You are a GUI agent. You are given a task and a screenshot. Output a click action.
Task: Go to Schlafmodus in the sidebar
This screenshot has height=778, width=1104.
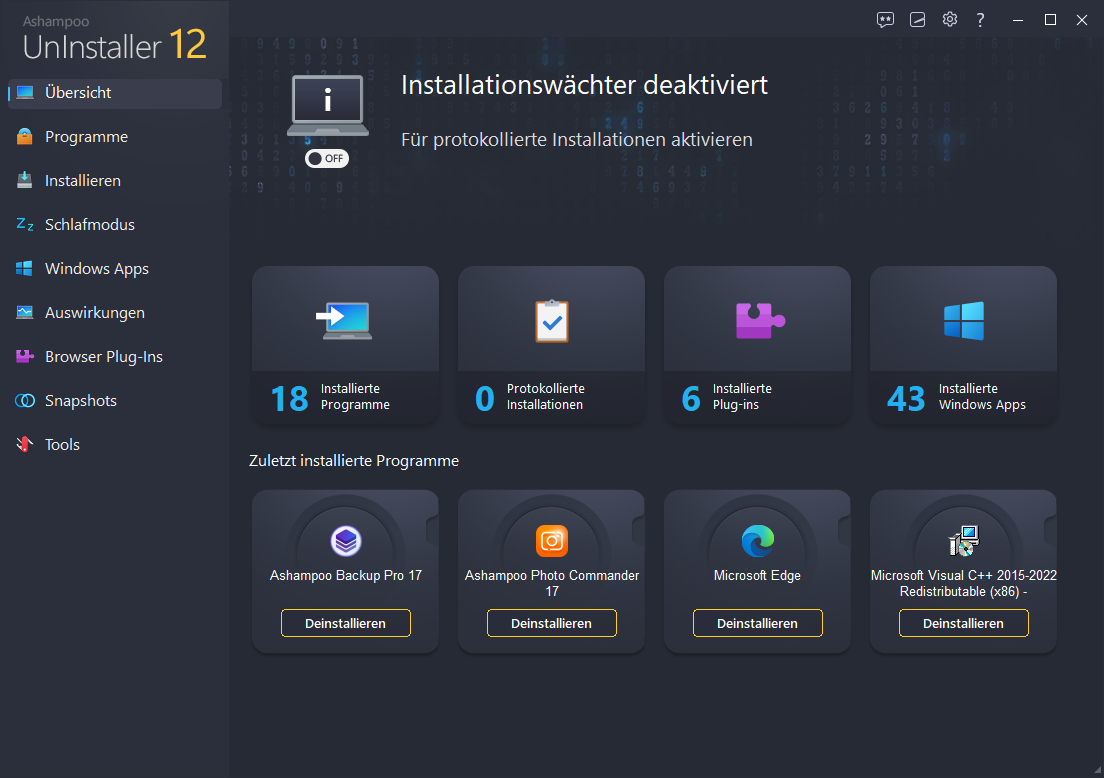(x=89, y=225)
